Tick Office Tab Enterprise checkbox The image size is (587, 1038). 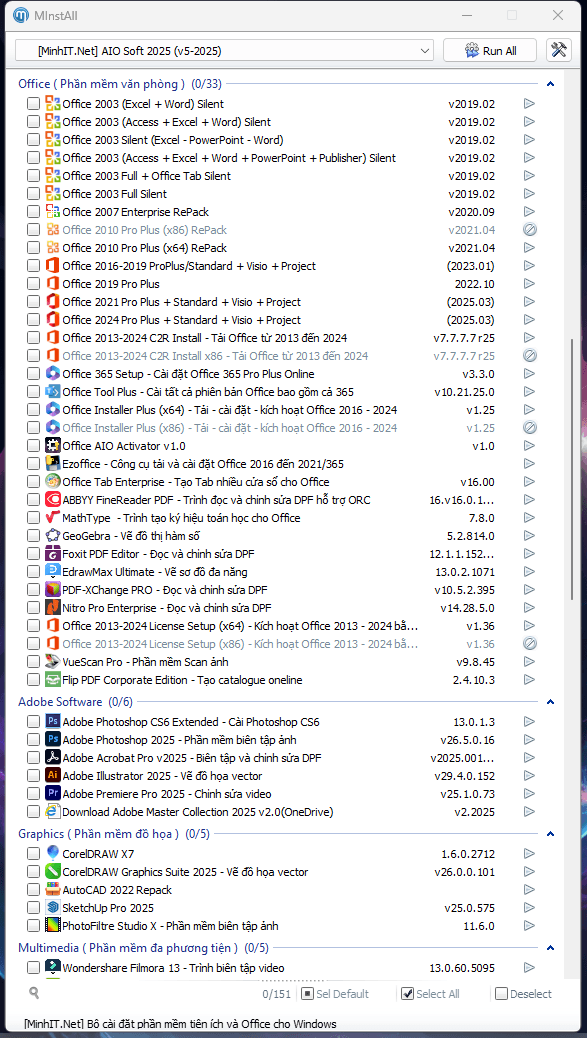point(33,481)
